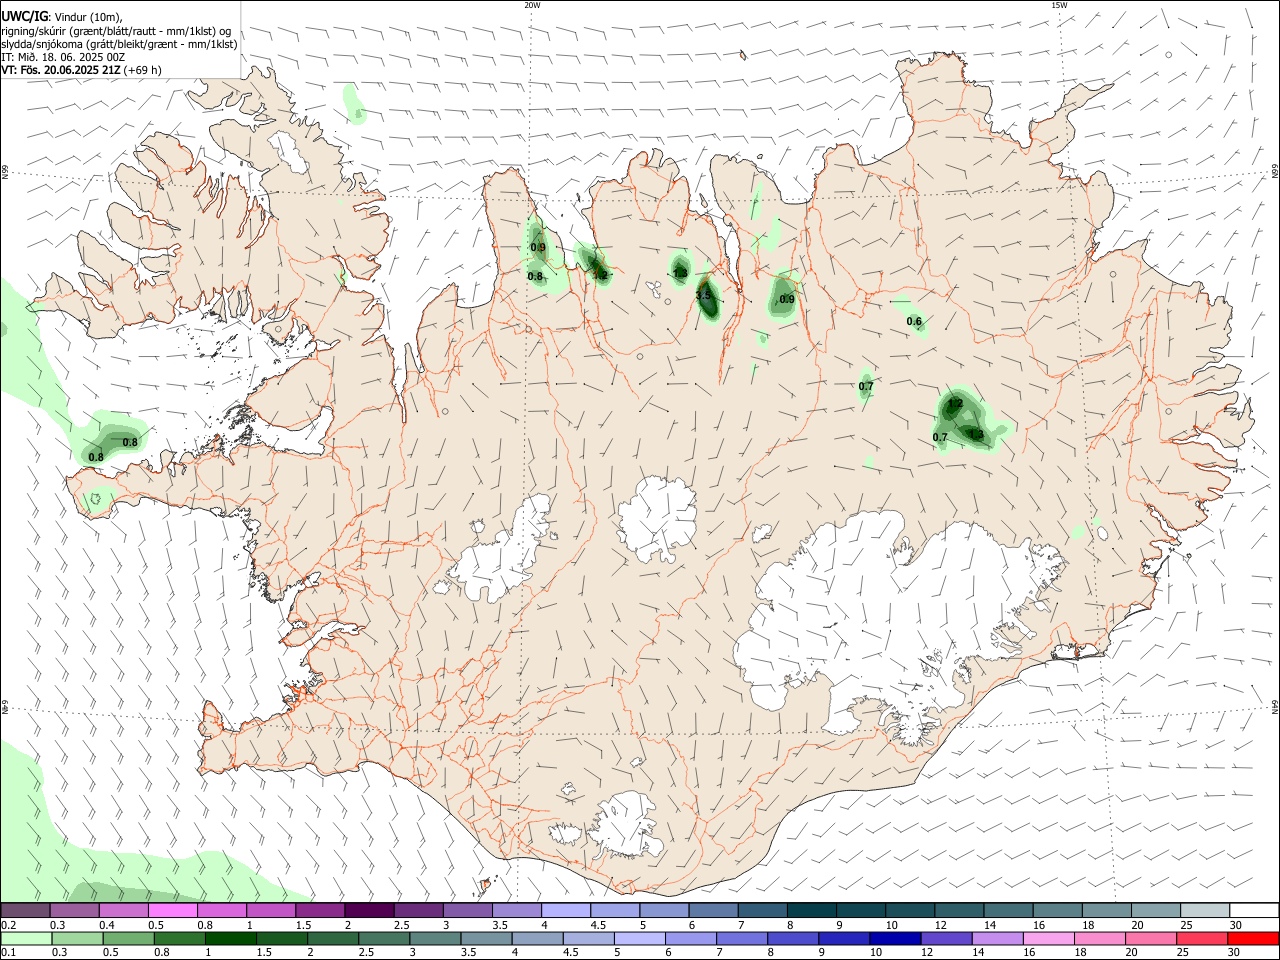This screenshot has height=960, width=1280.
Task: Click the 0.9 label just east of 3.5
Action: (x=787, y=299)
